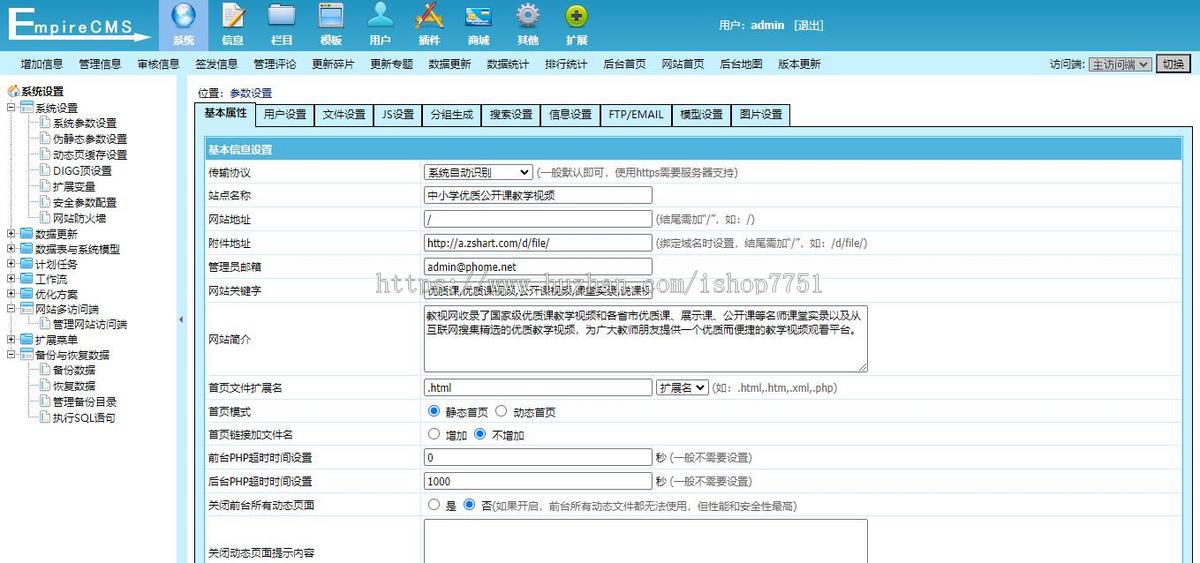
Task: Switch to the JS设置 tab
Action: click(x=398, y=115)
